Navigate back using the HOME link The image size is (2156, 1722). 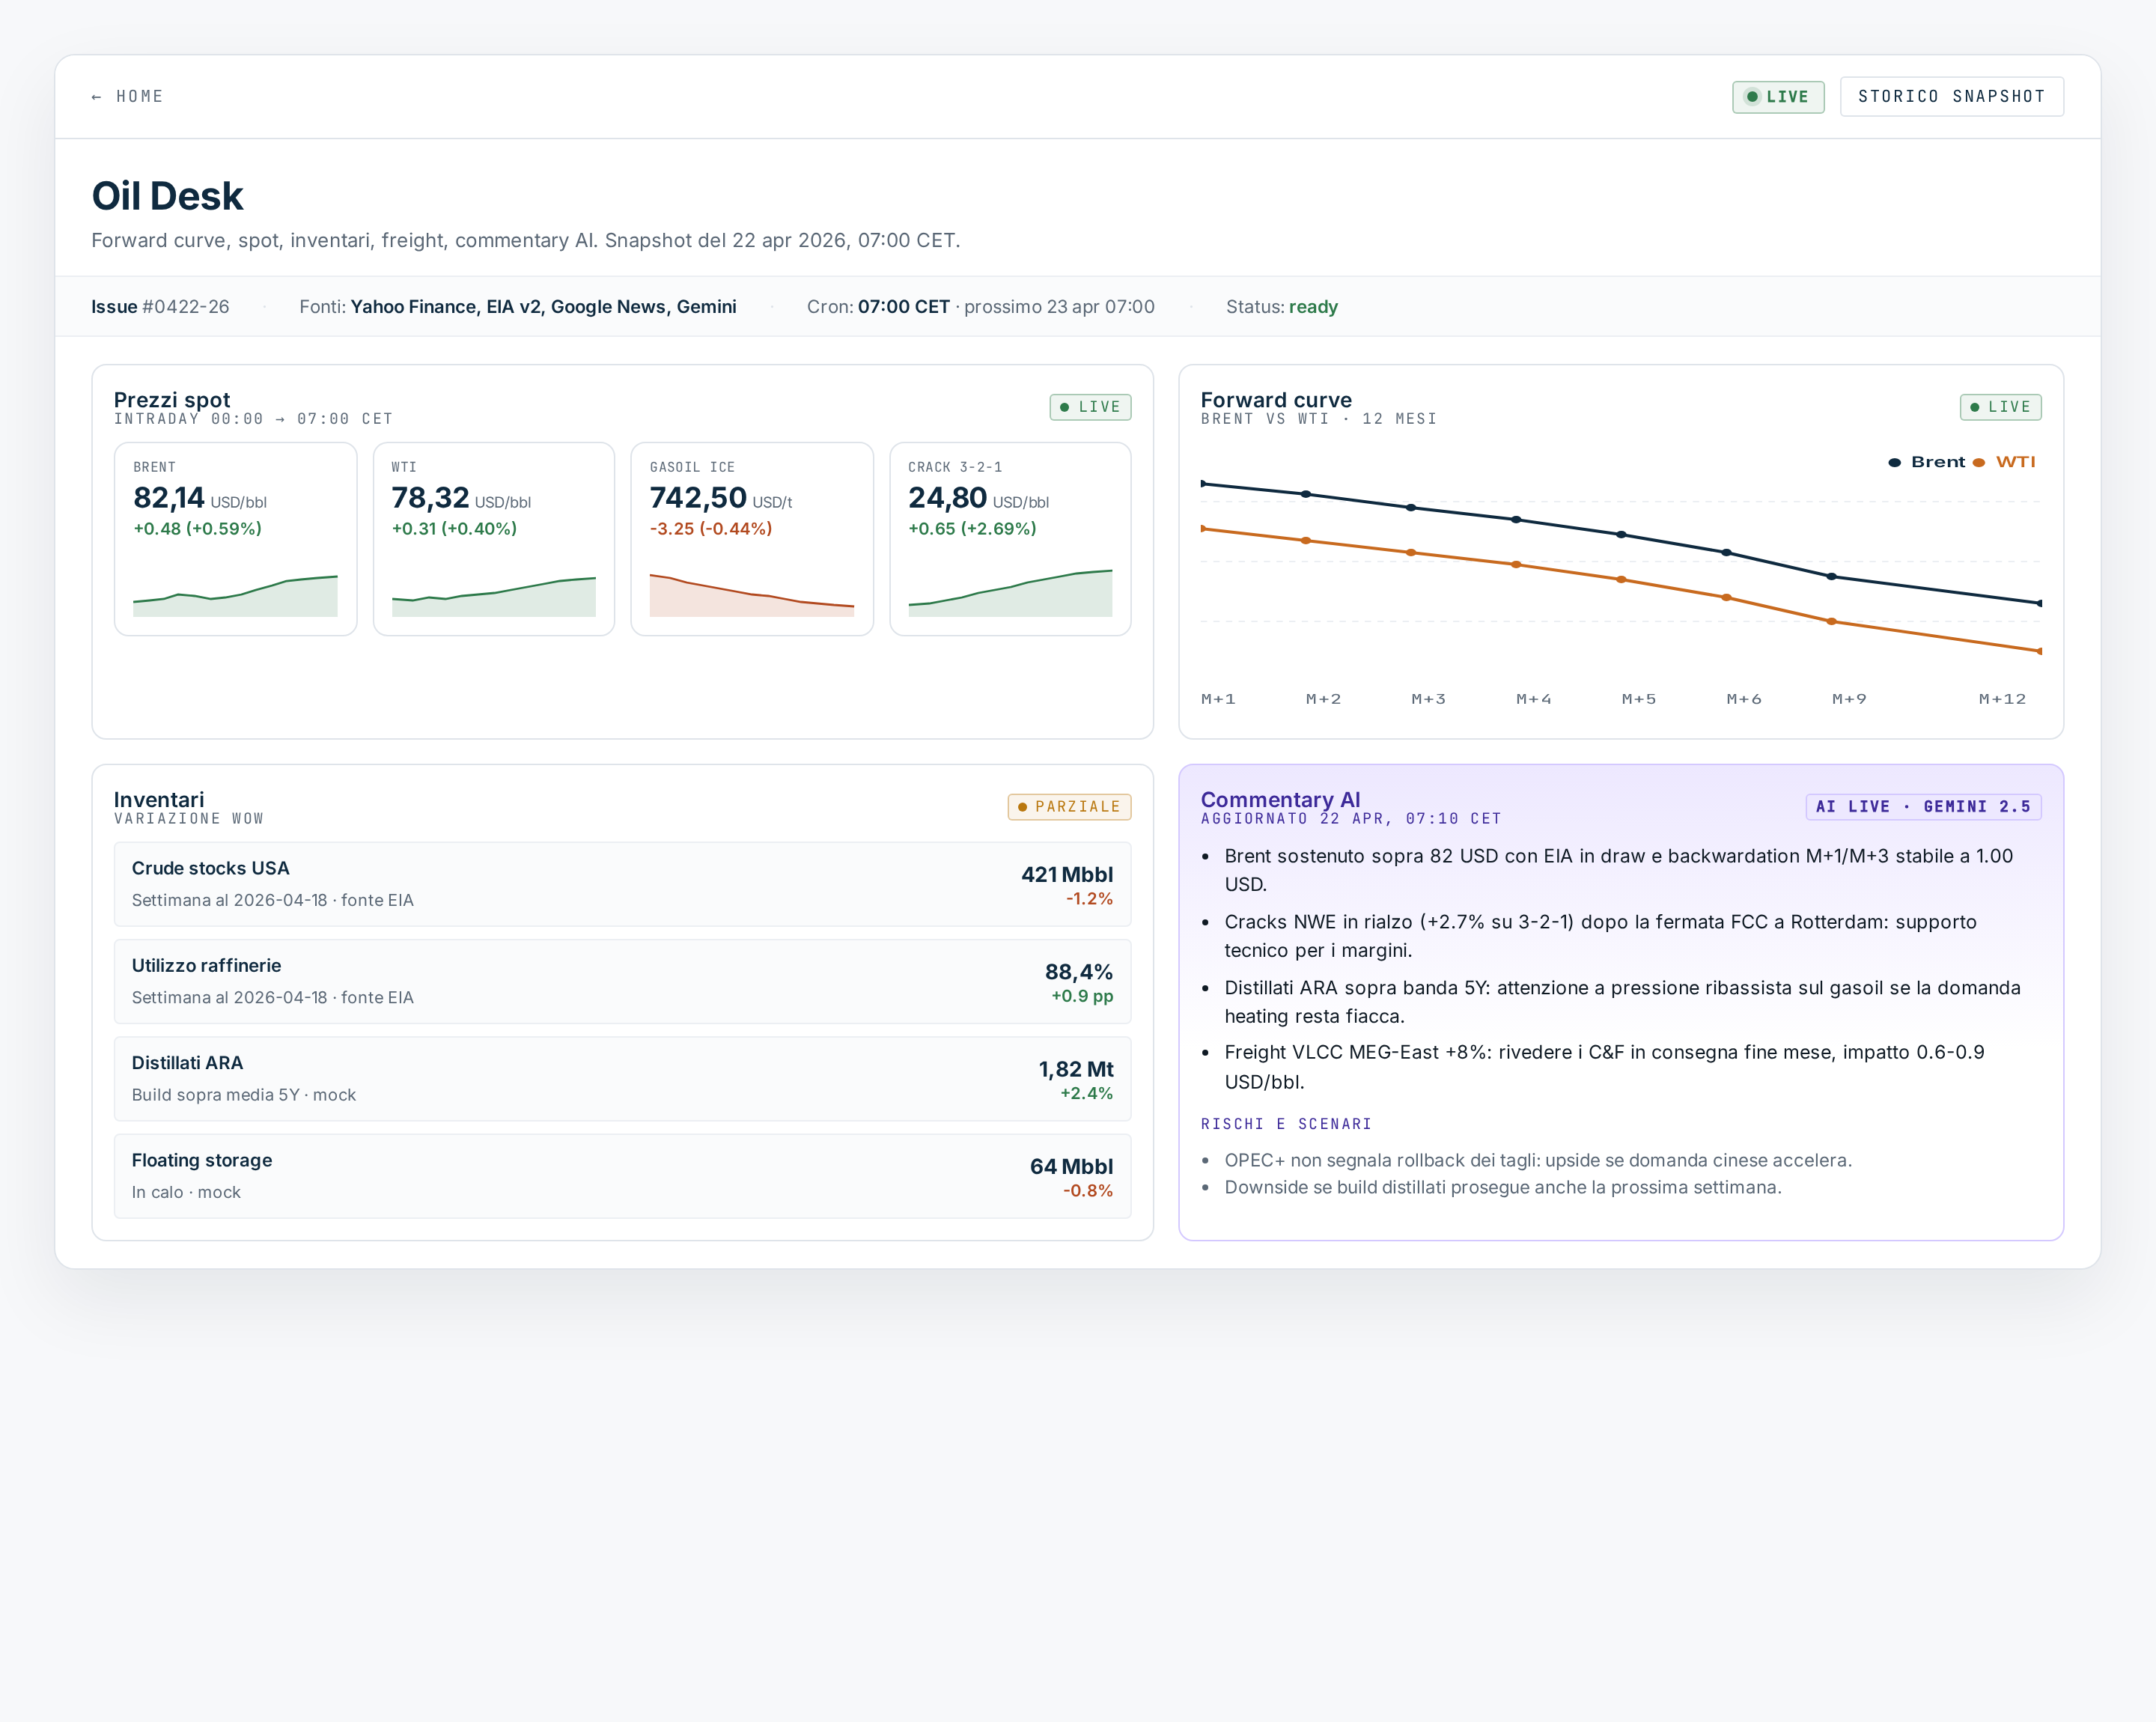[x=128, y=96]
